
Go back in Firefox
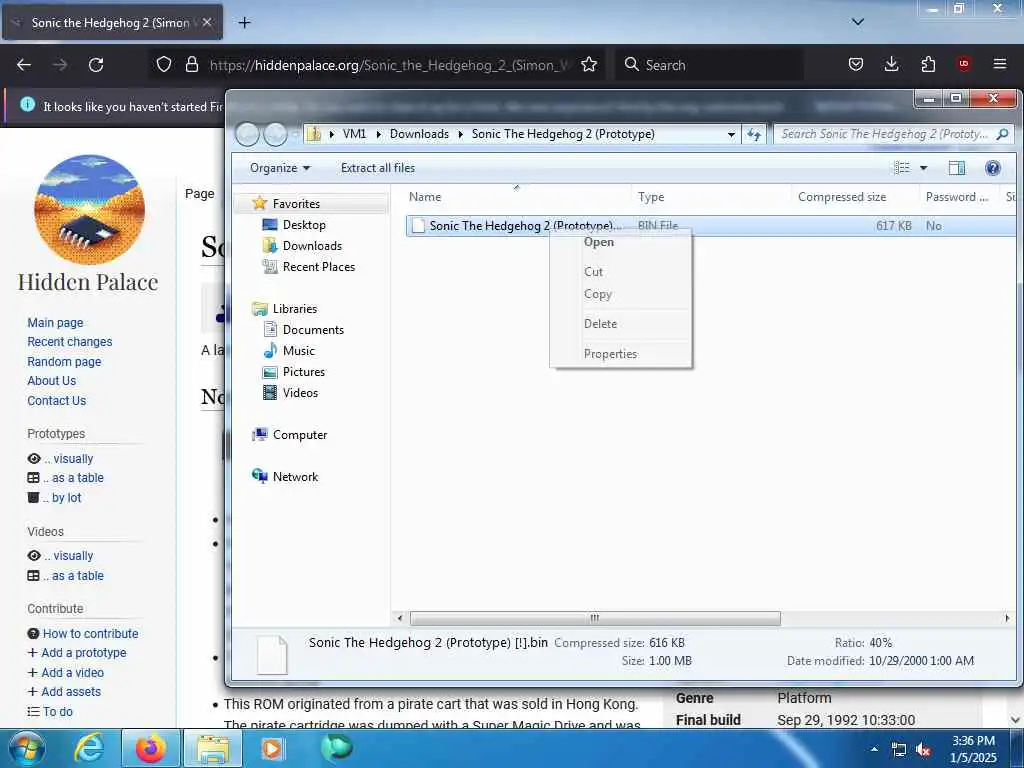[x=24, y=65]
